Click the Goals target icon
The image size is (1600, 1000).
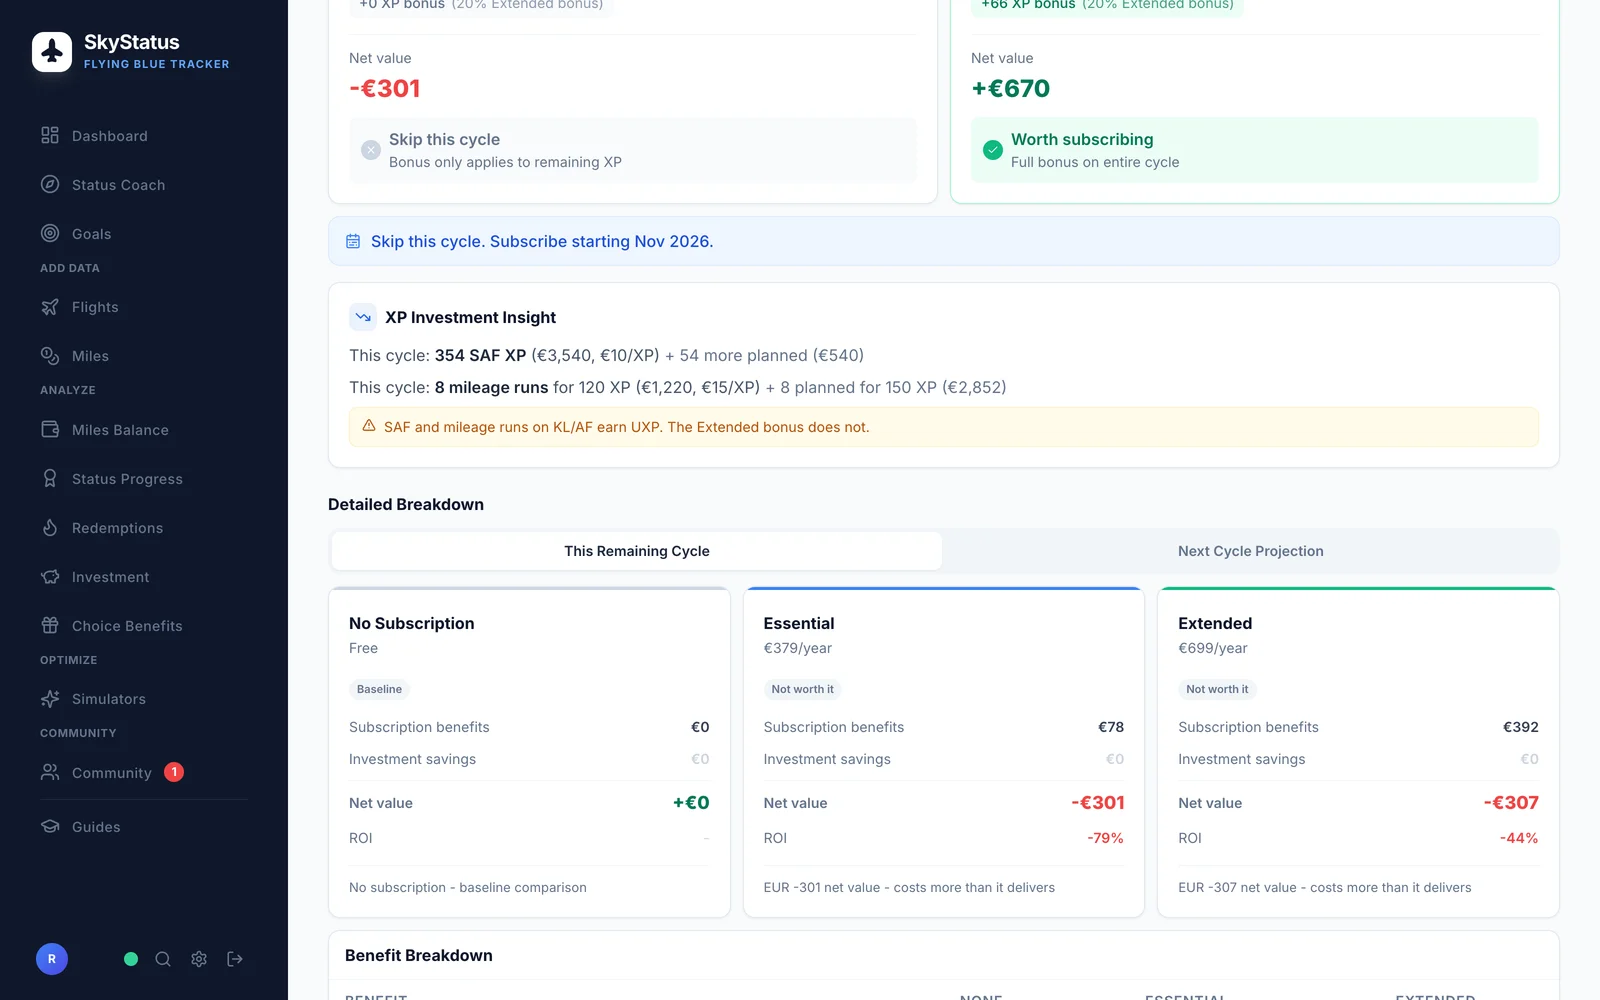point(50,233)
